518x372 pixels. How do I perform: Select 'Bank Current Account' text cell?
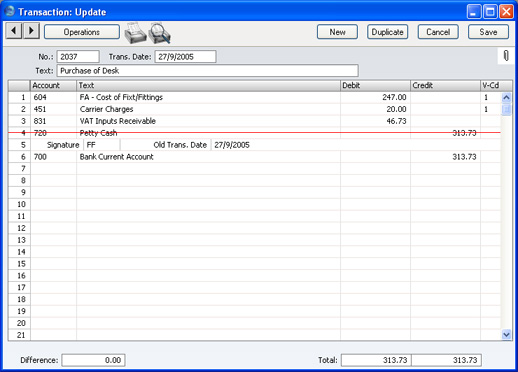point(208,157)
